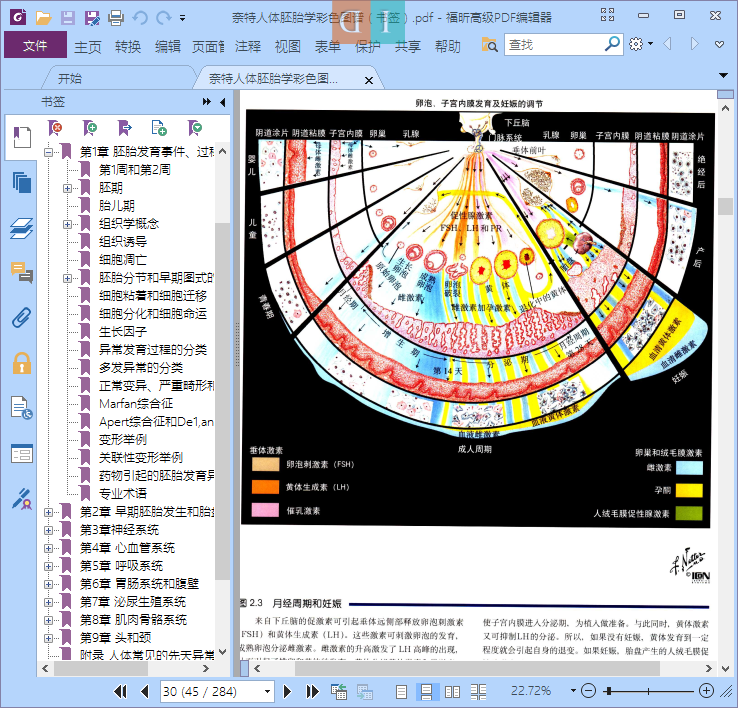Redo the last action
Viewport: 738px width, 708px height.
(x=163, y=18)
